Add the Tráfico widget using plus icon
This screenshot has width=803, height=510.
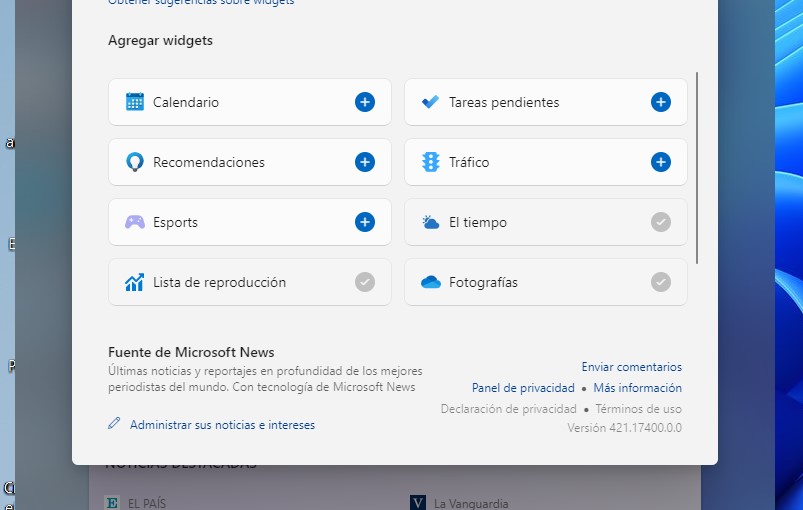pos(661,162)
